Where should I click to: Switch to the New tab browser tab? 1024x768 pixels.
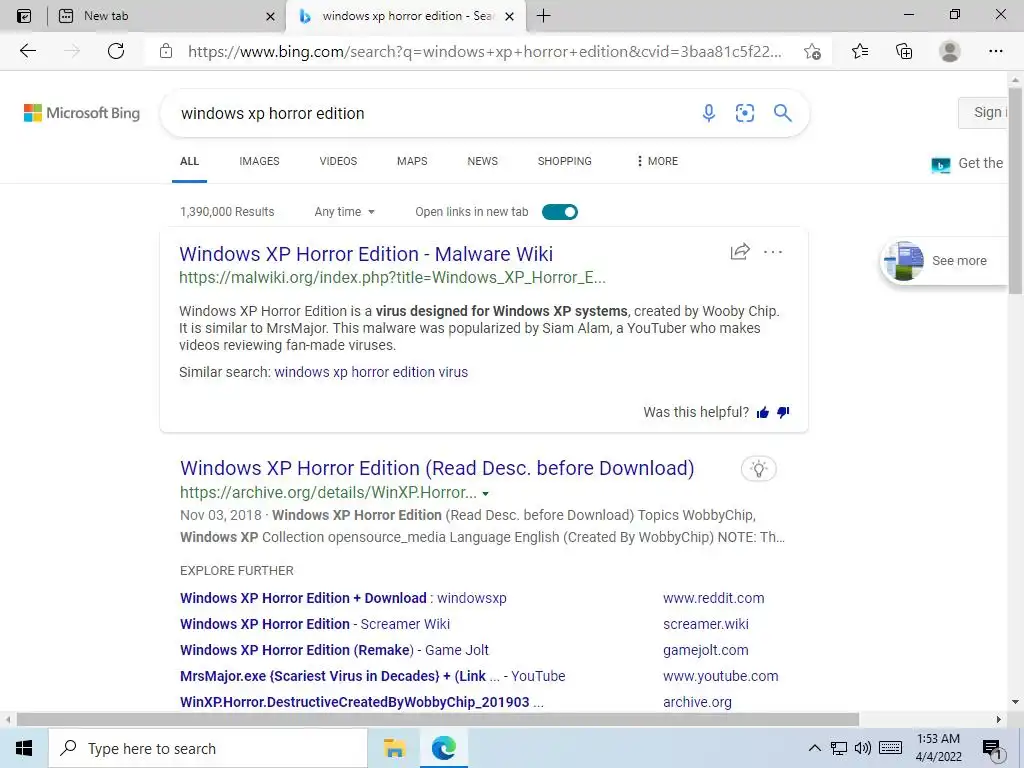click(x=167, y=16)
